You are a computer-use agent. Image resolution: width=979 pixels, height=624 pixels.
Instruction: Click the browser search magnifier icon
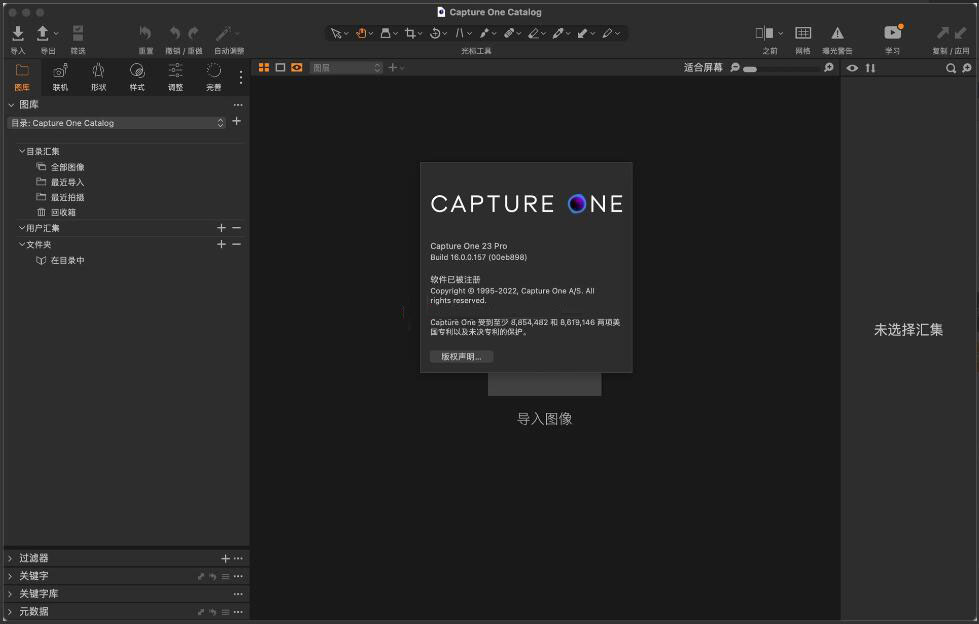951,68
